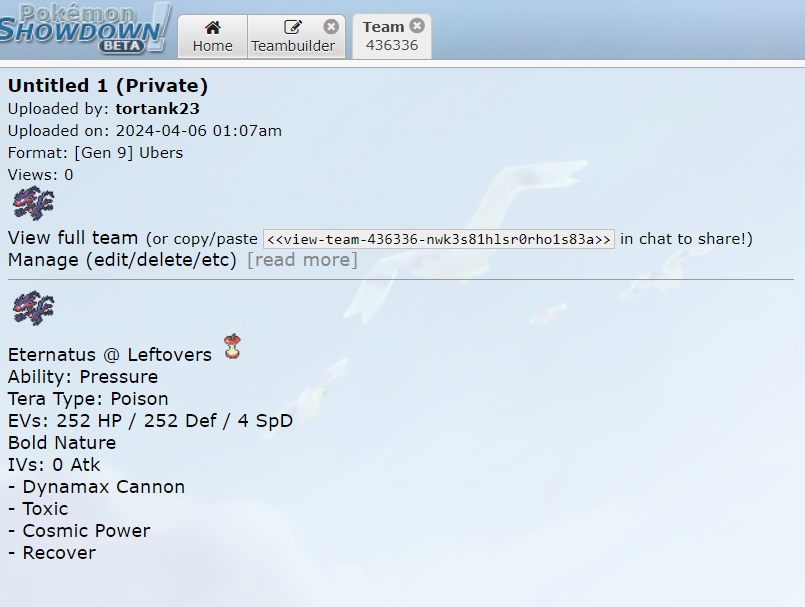Expand the [read more] link
The image size is (805, 607).
pyautogui.click(x=302, y=260)
